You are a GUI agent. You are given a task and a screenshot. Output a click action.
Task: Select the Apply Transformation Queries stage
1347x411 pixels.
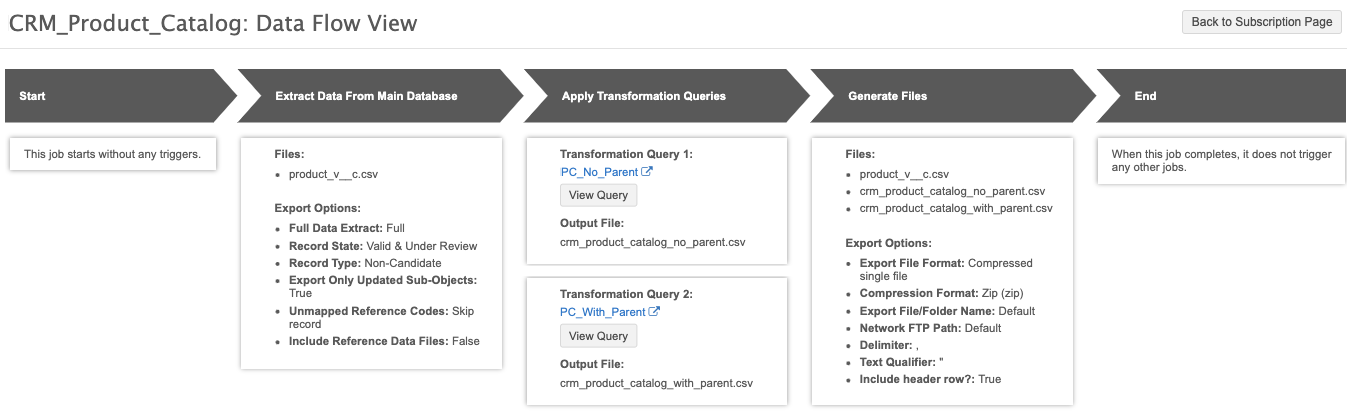point(643,96)
